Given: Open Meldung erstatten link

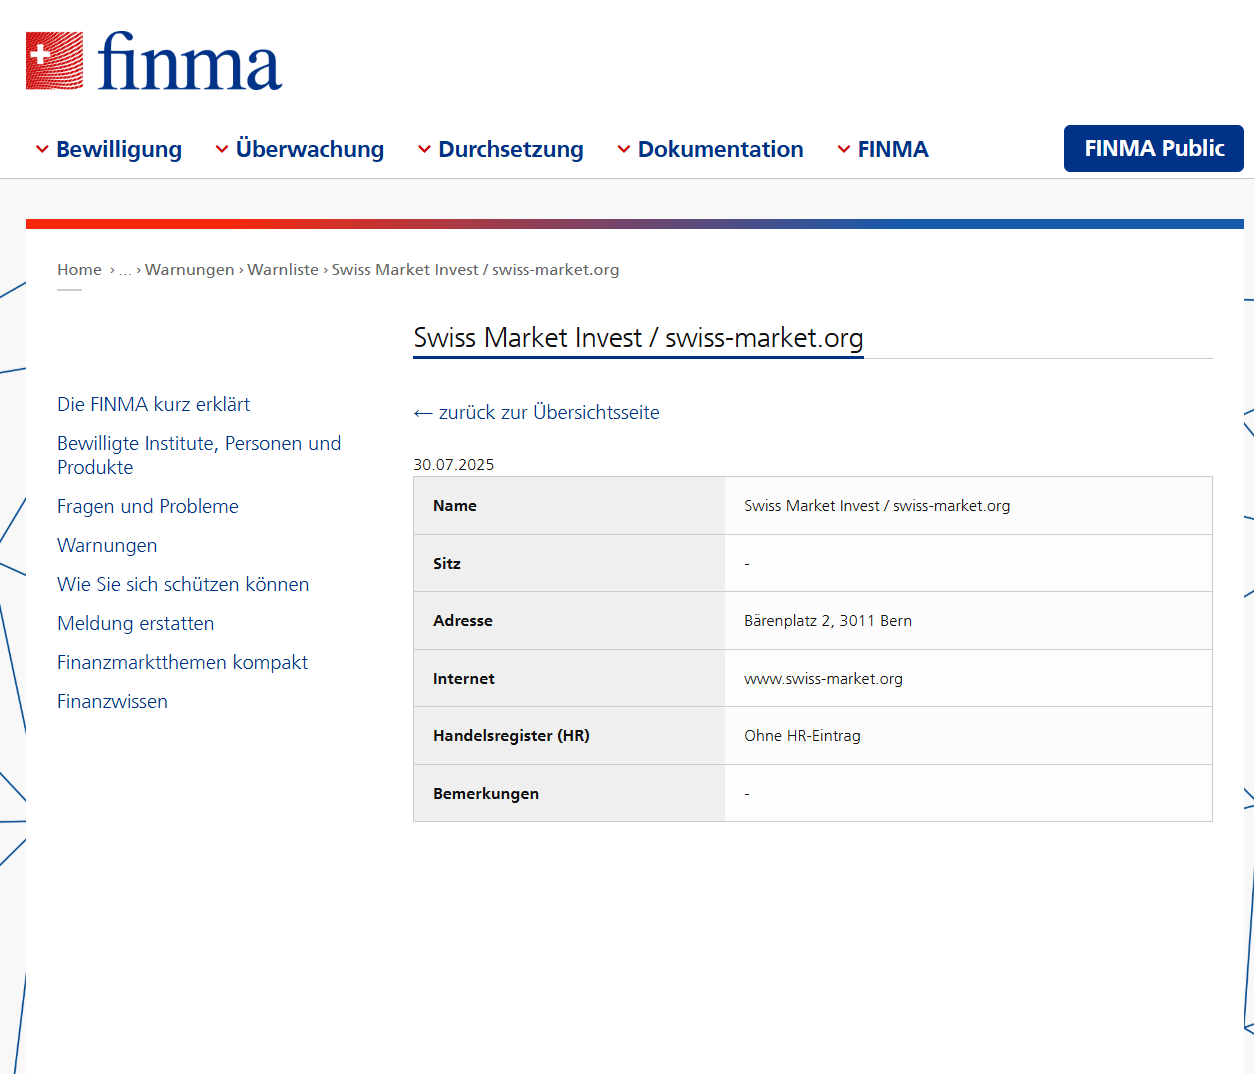Looking at the screenshot, I should (136, 623).
